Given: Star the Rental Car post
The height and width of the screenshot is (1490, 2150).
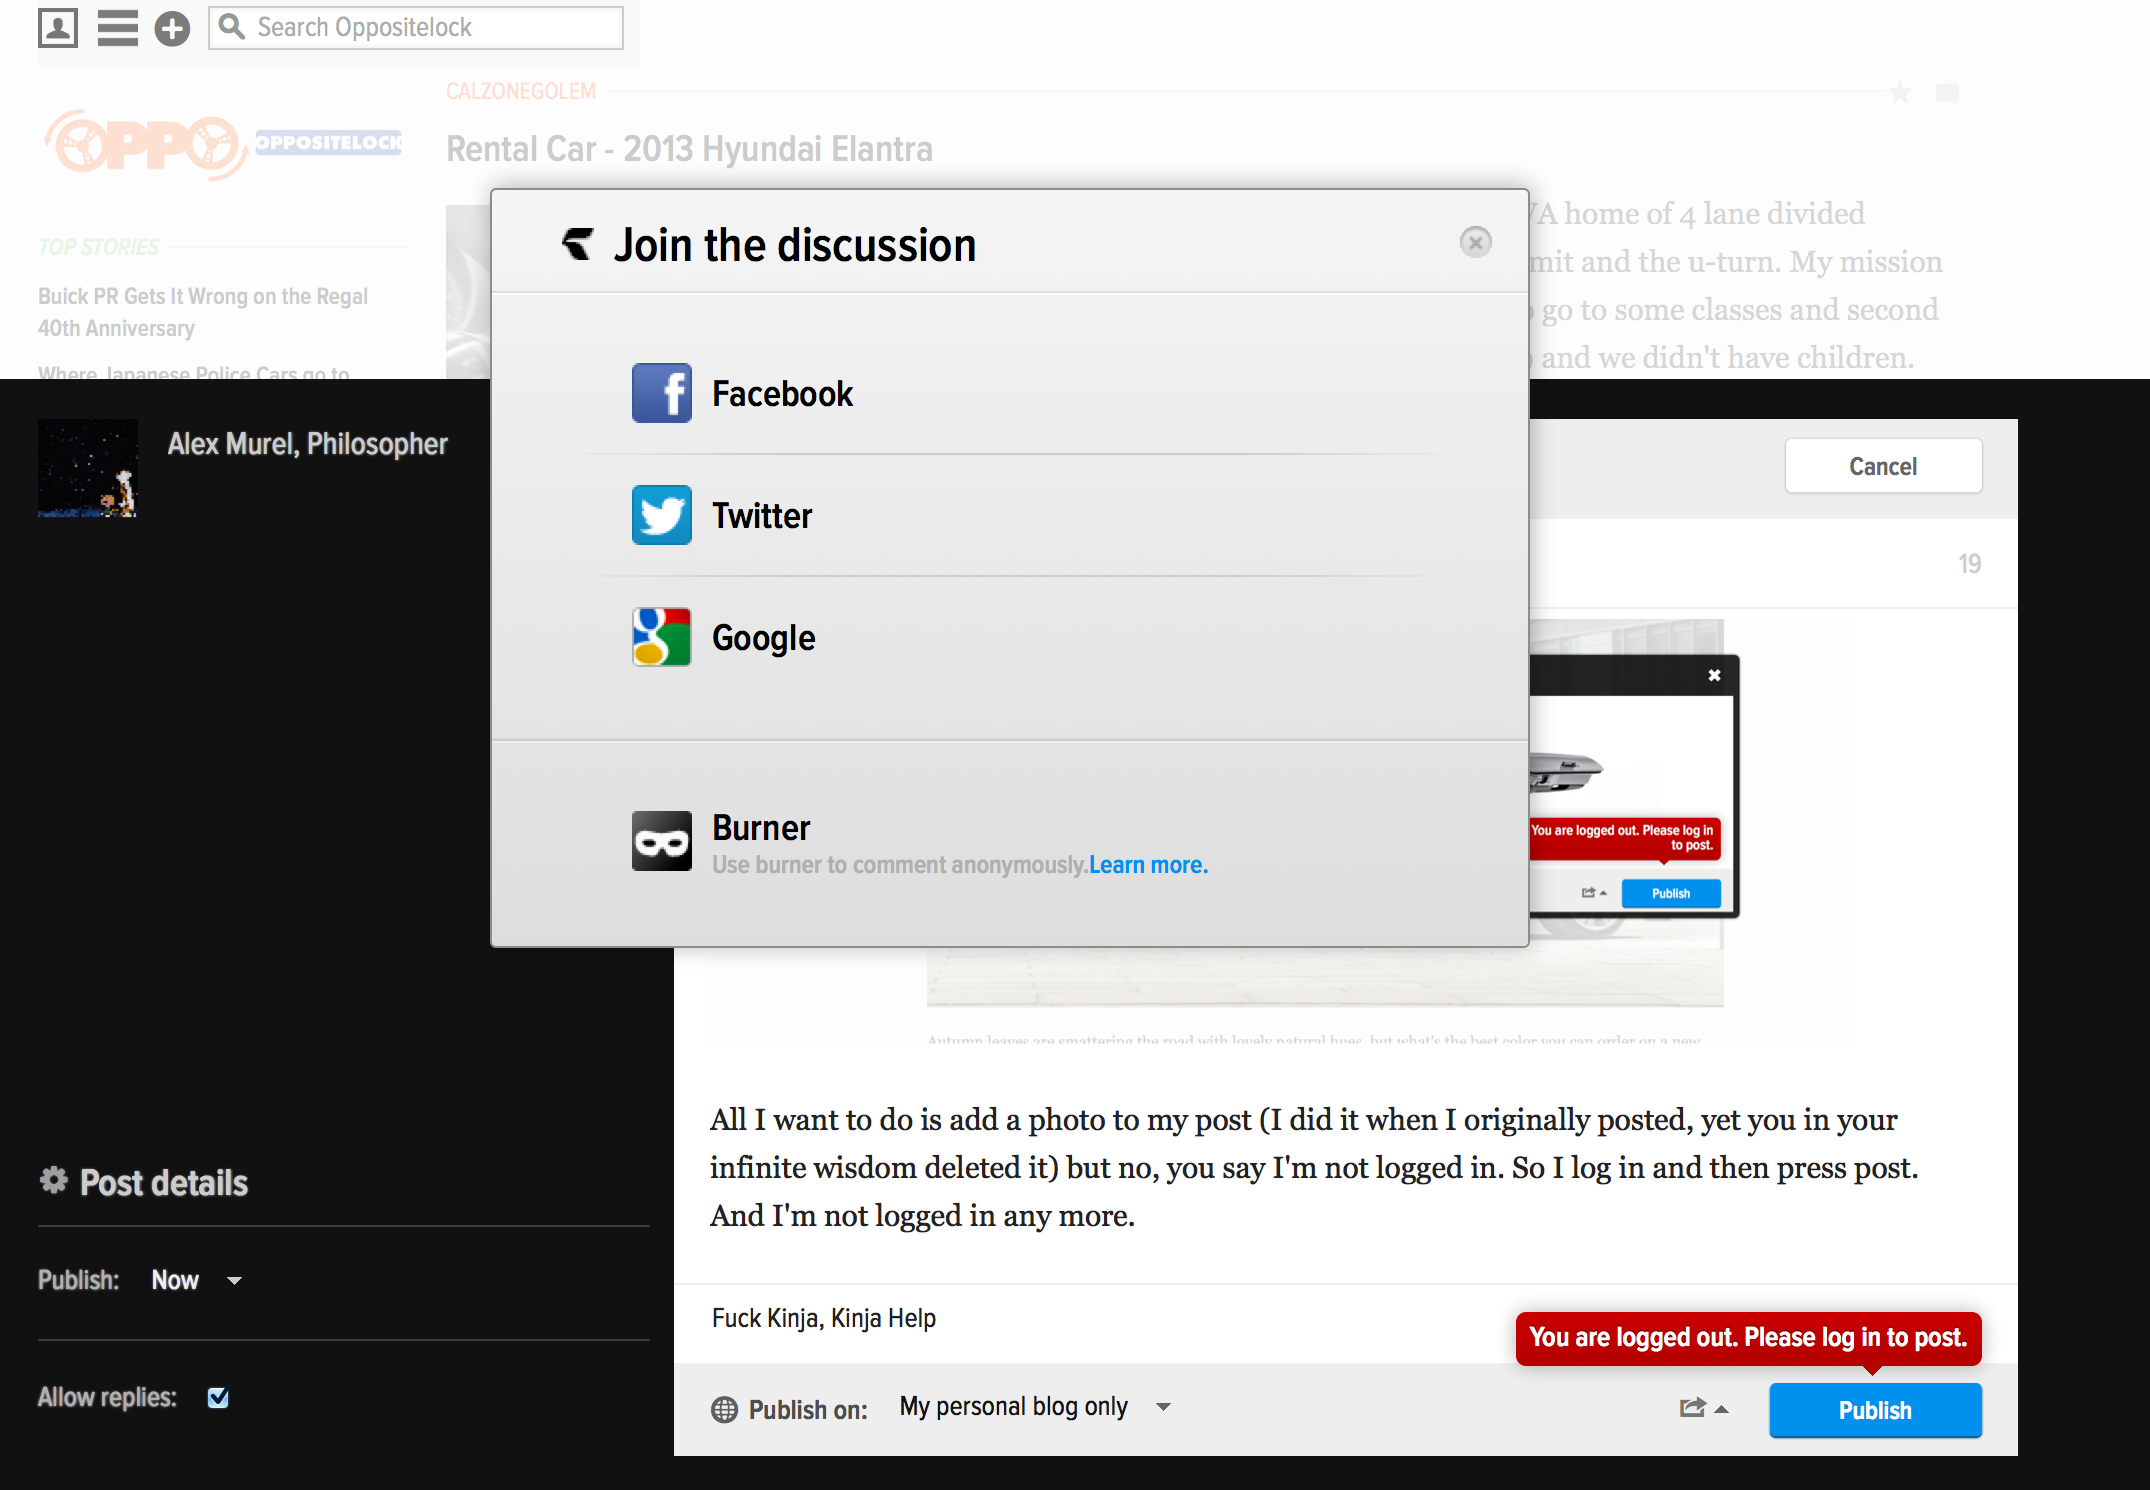Looking at the screenshot, I should tap(1900, 93).
